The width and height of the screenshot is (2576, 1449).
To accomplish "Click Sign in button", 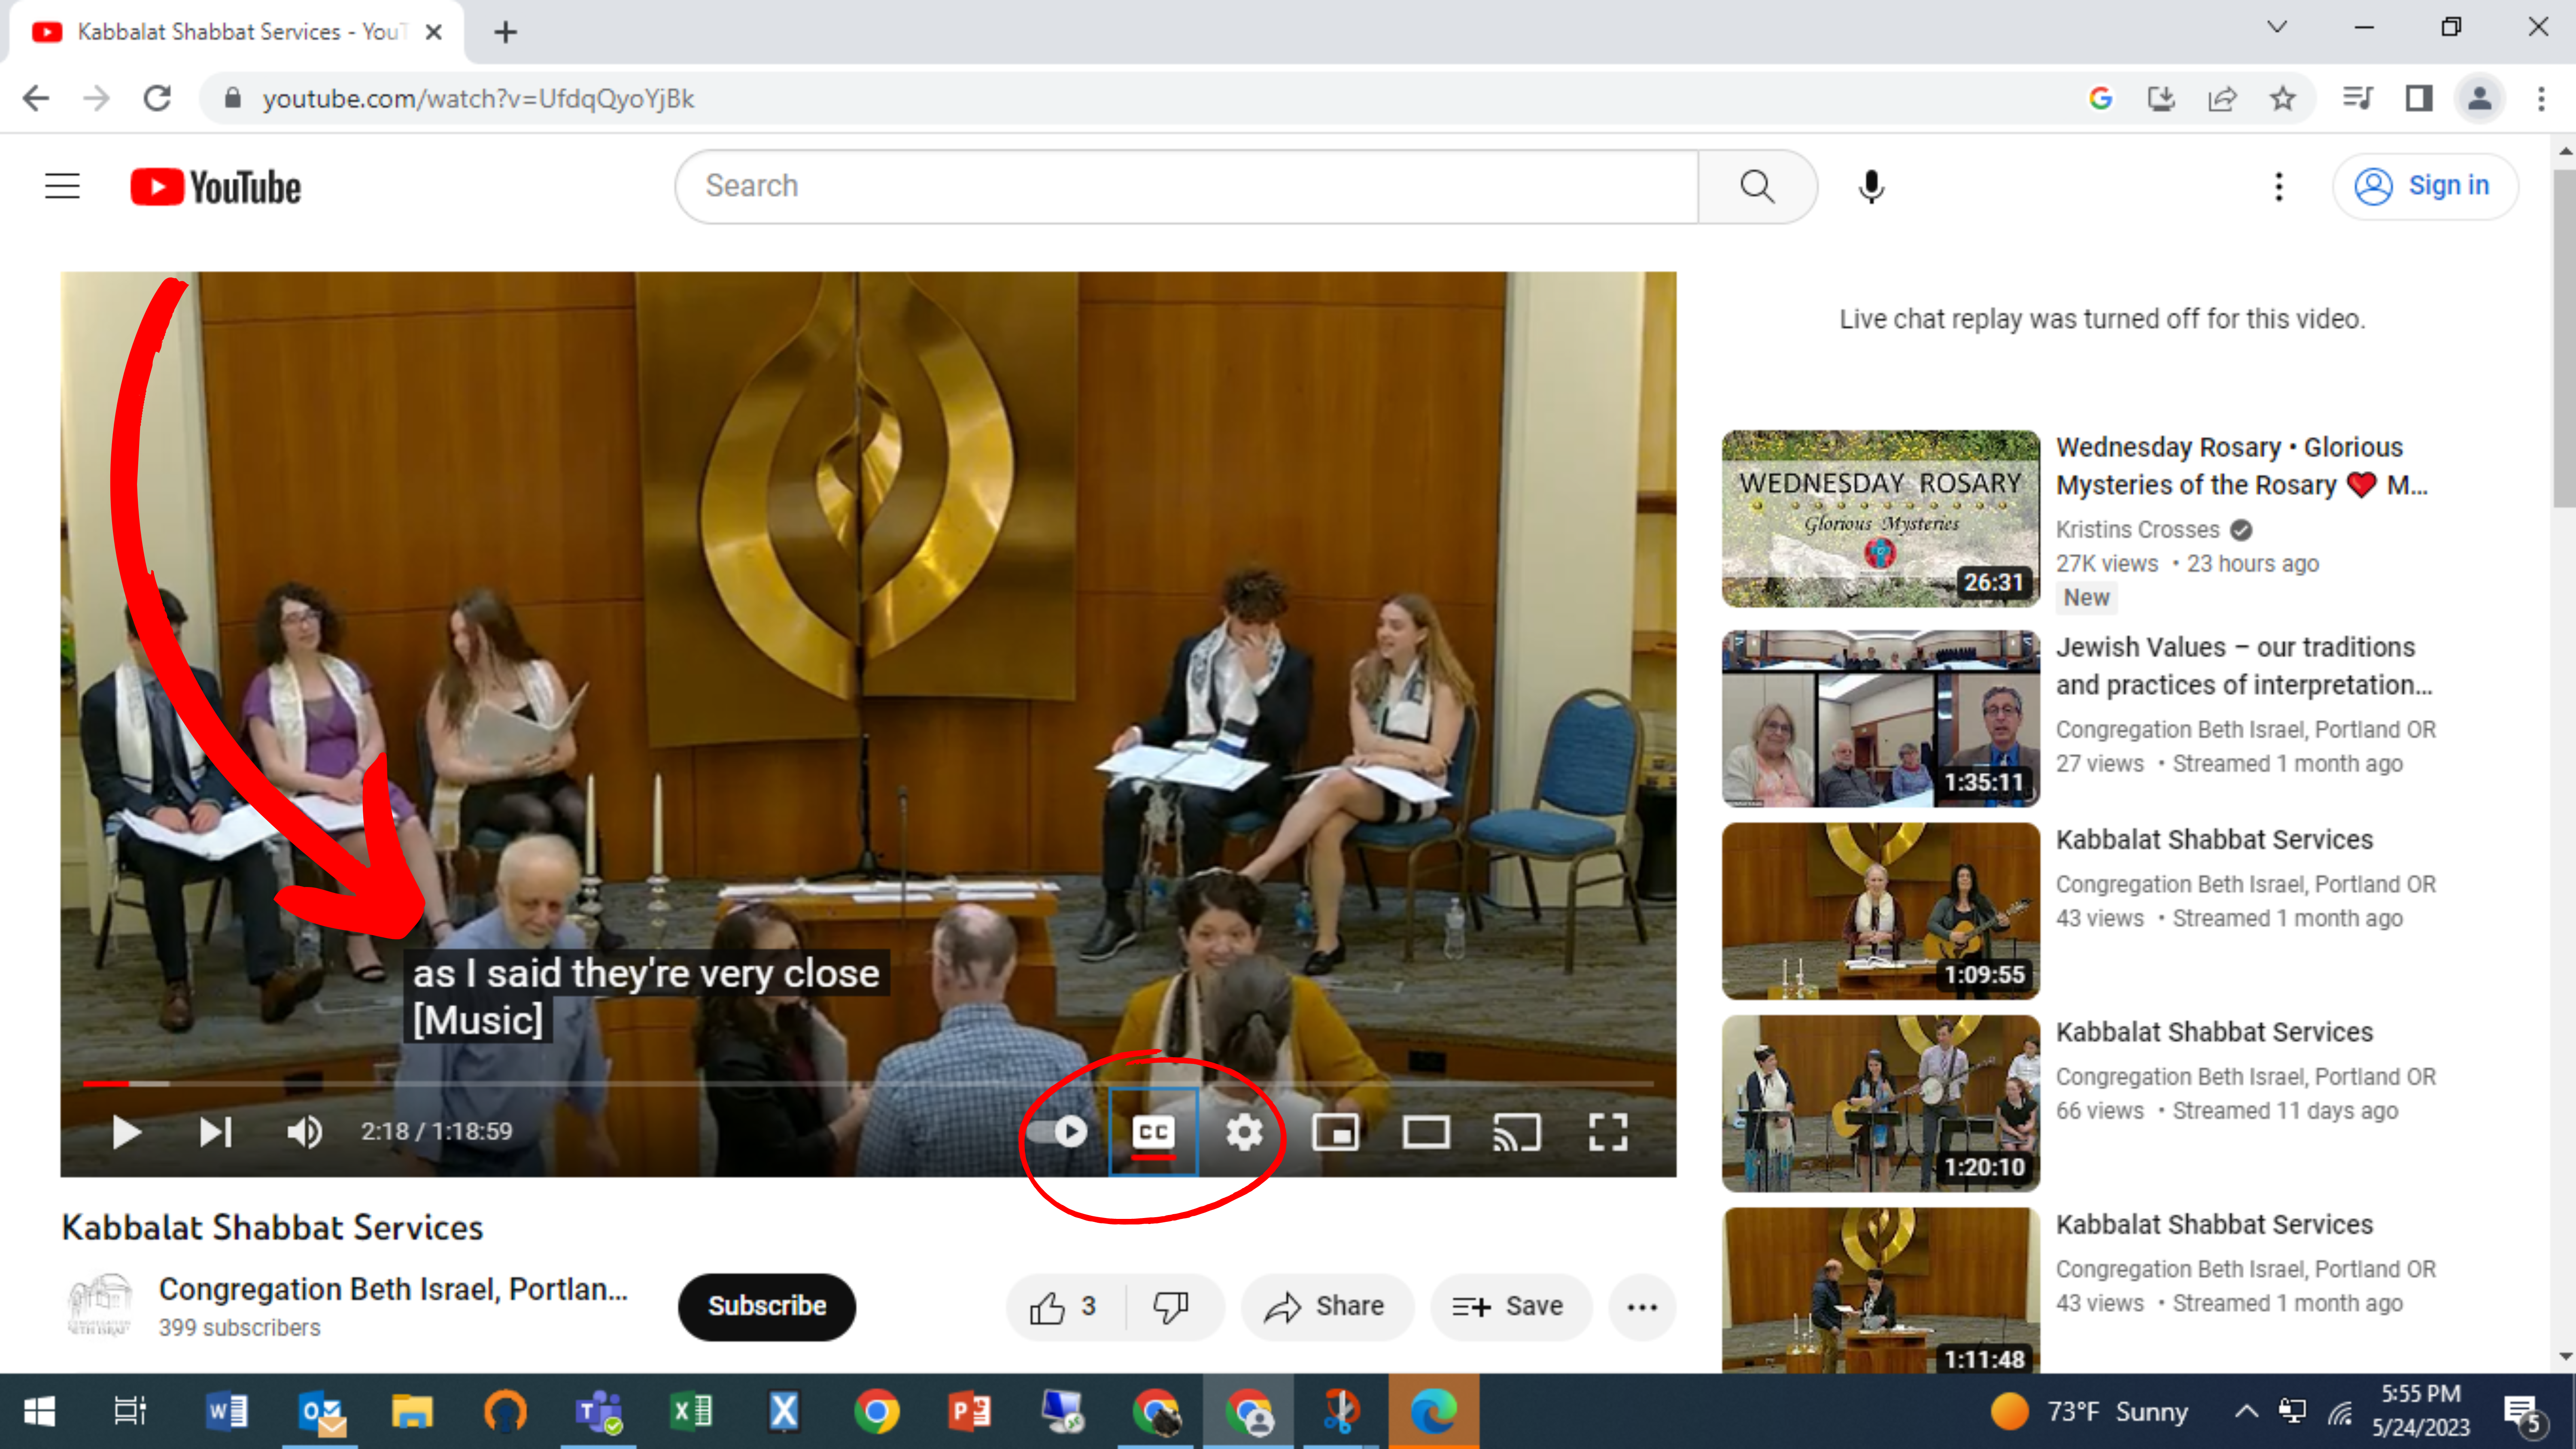I will [2424, 186].
